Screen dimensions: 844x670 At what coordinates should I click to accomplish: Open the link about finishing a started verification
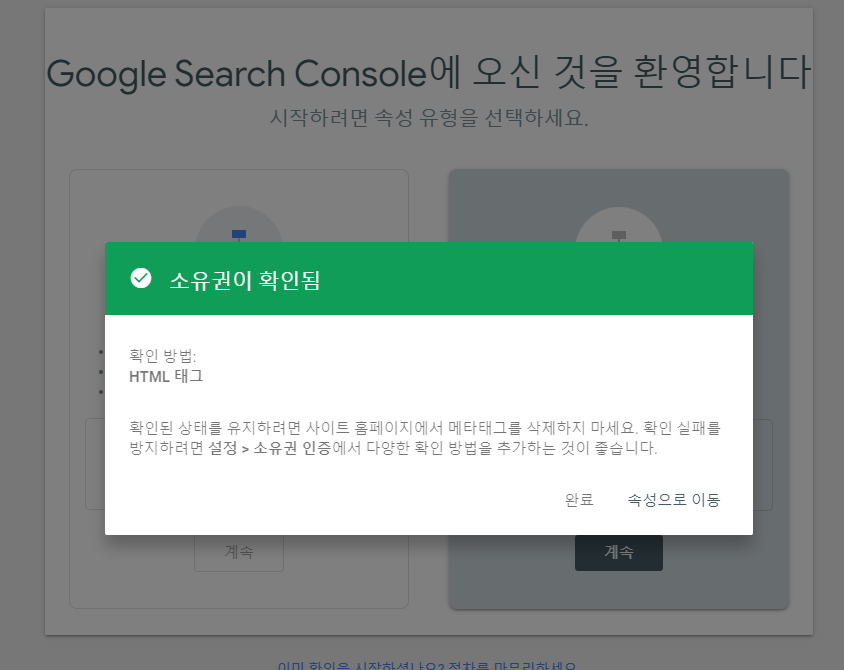(x=427, y=666)
